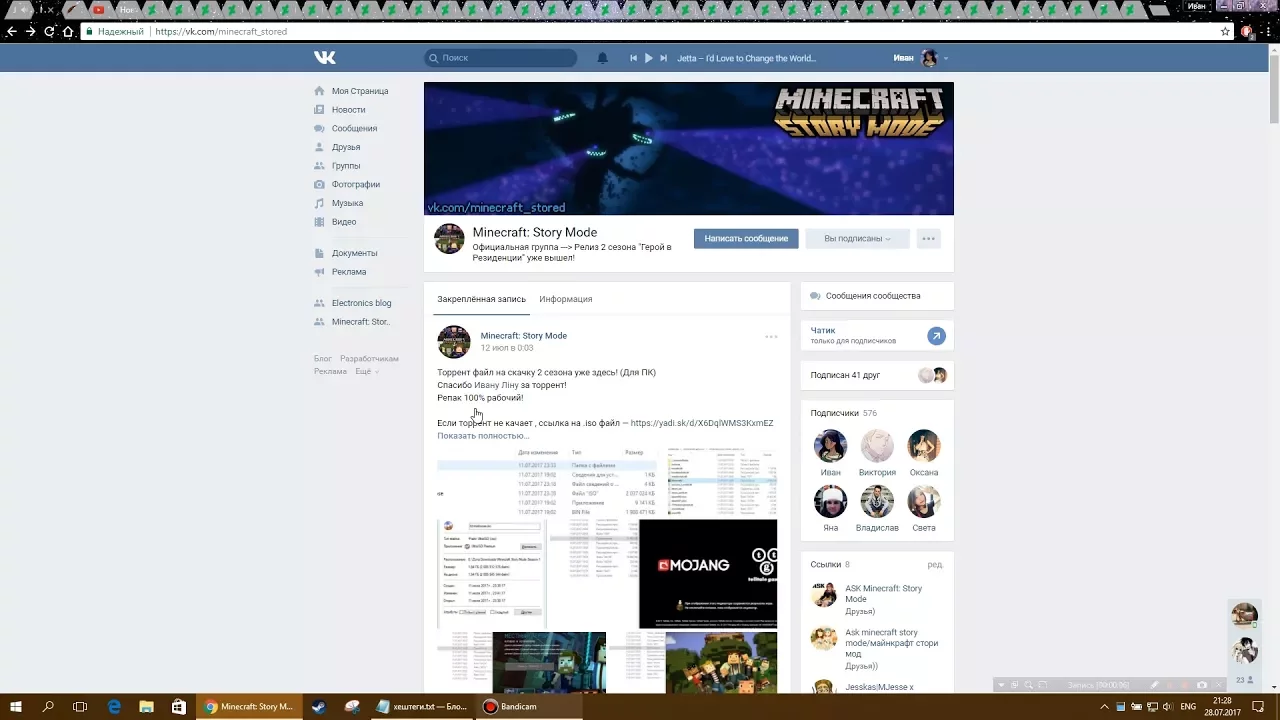
Task: Click the post date 12 июл в 0:03
Action: tap(507, 348)
